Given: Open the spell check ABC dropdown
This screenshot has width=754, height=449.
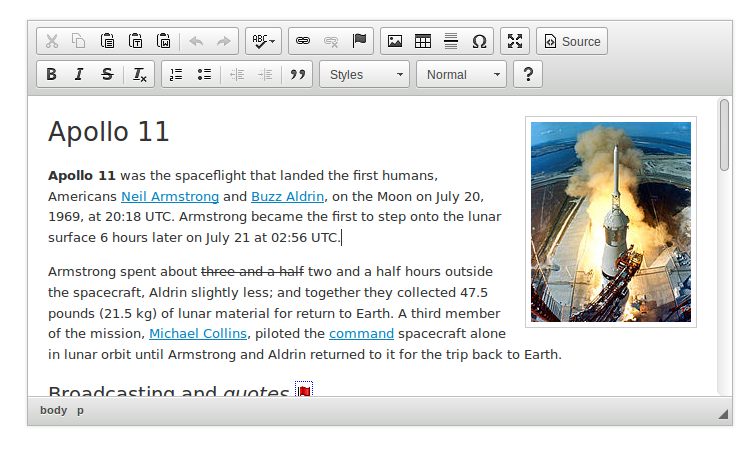Looking at the screenshot, I should (x=264, y=41).
